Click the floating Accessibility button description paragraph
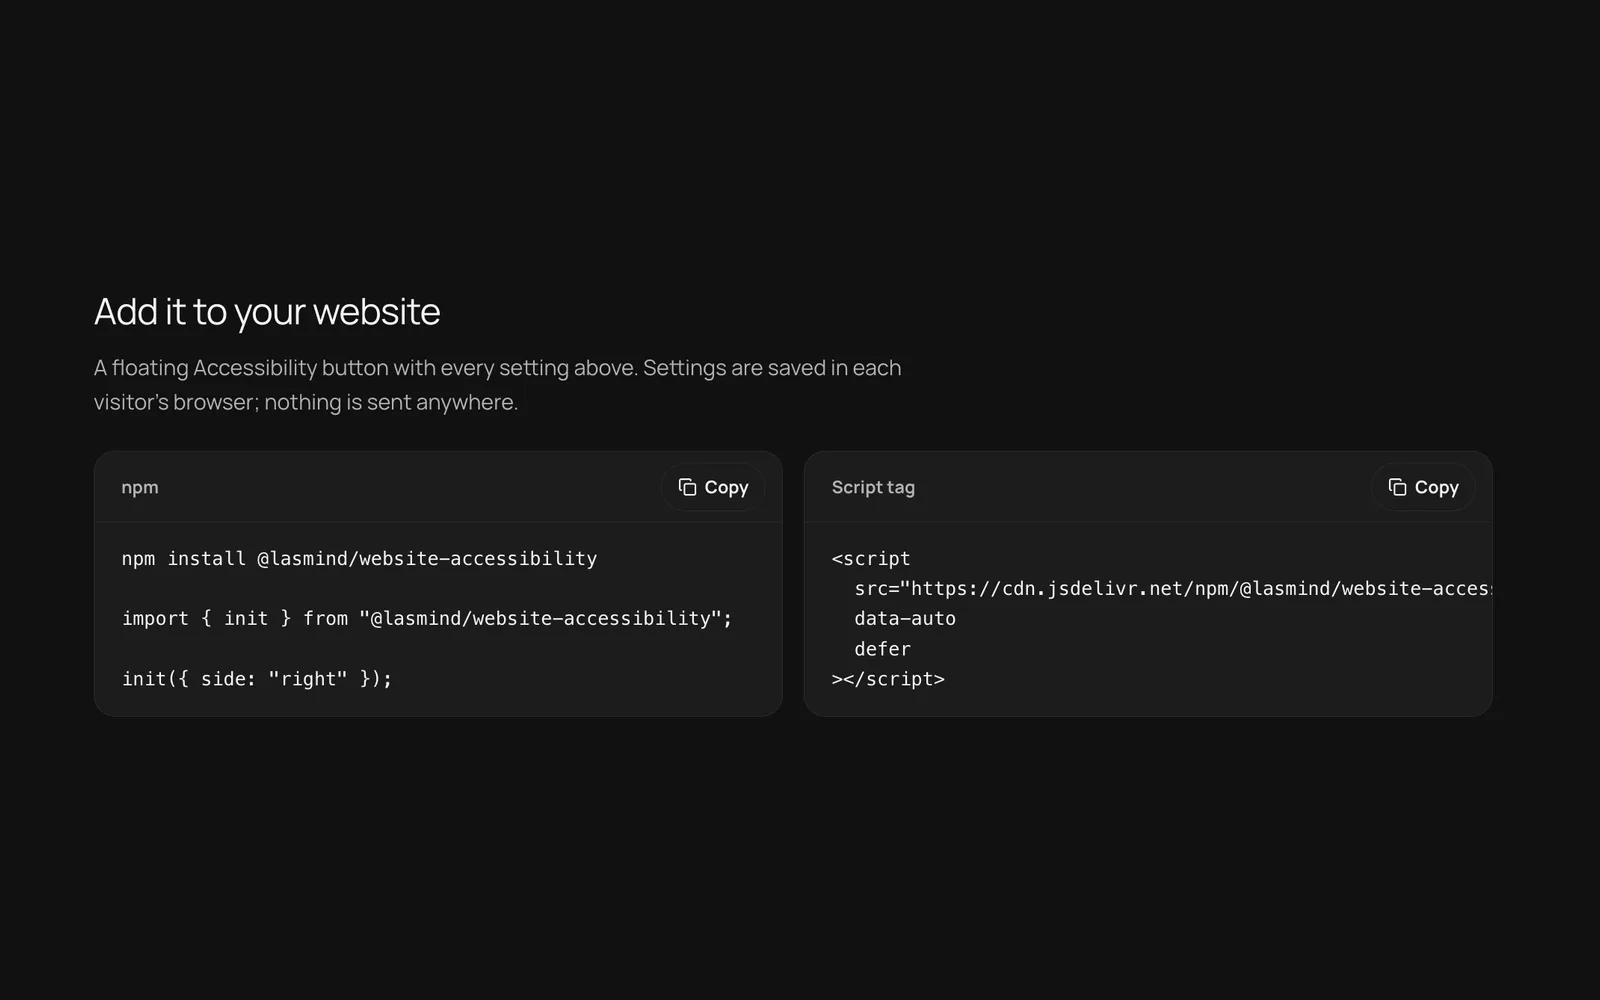The width and height of the screenshot is (1600, 1000). click(x=498, y=385)
